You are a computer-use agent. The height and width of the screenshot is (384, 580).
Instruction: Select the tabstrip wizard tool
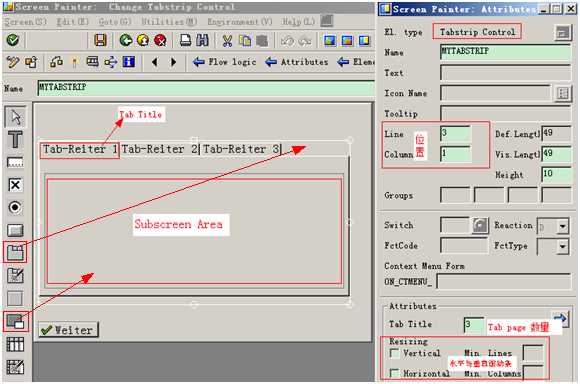pos(15,276)
